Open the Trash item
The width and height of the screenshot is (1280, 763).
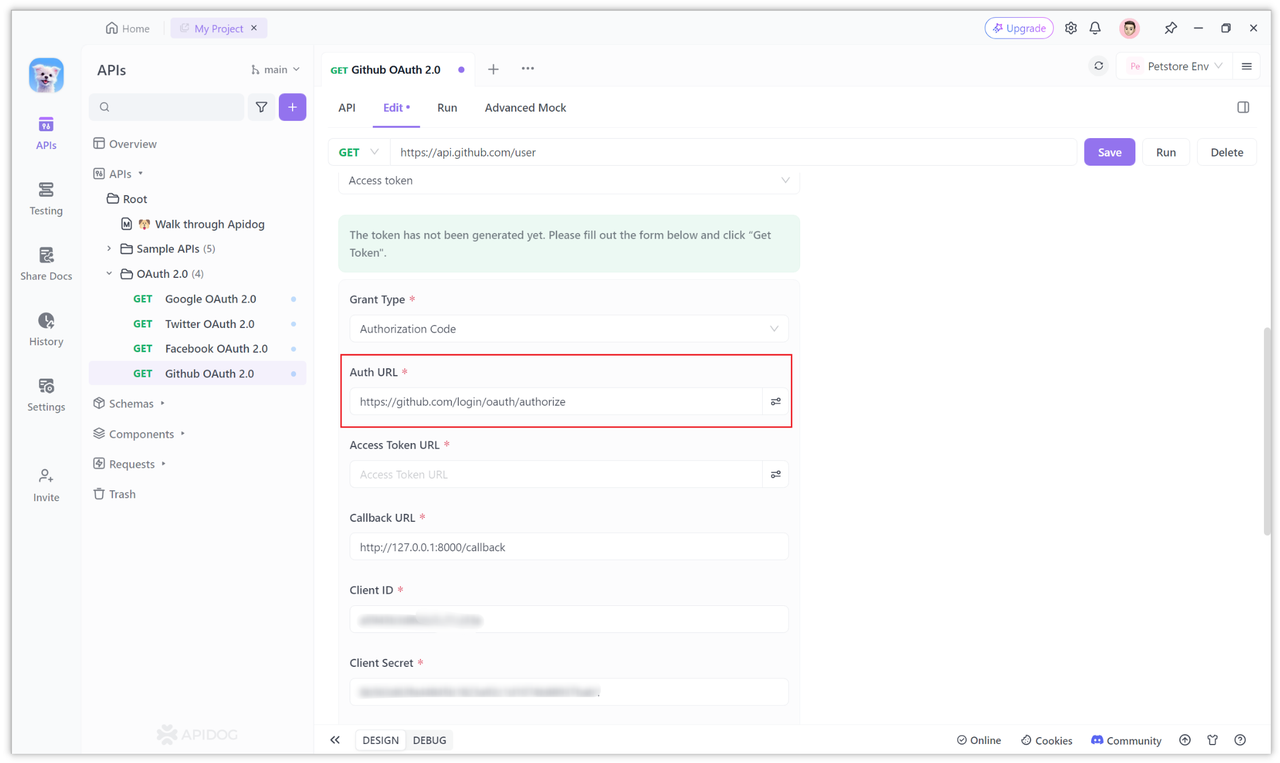tap(114, 494)
